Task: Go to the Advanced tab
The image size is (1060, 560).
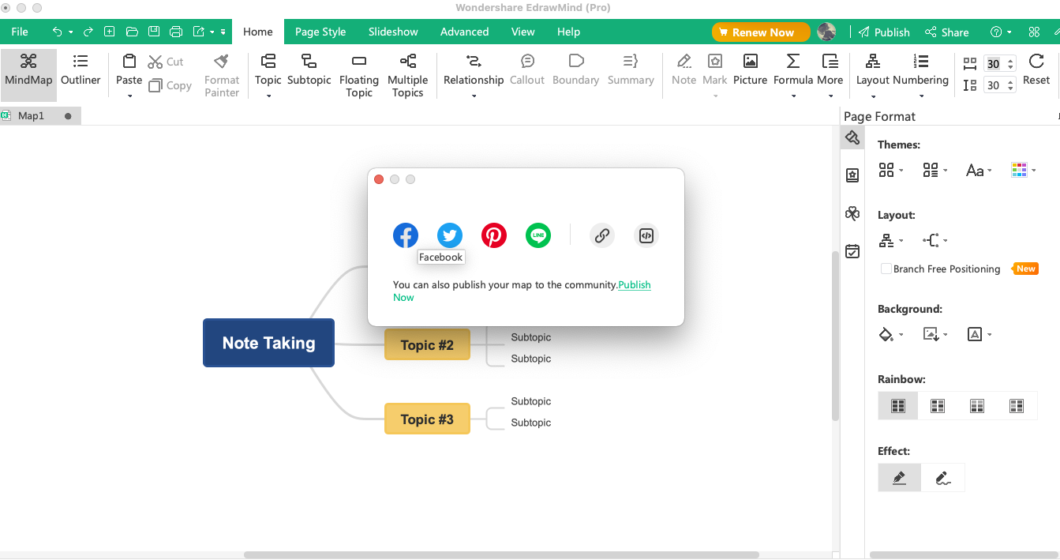Action: tap(464, 32)
